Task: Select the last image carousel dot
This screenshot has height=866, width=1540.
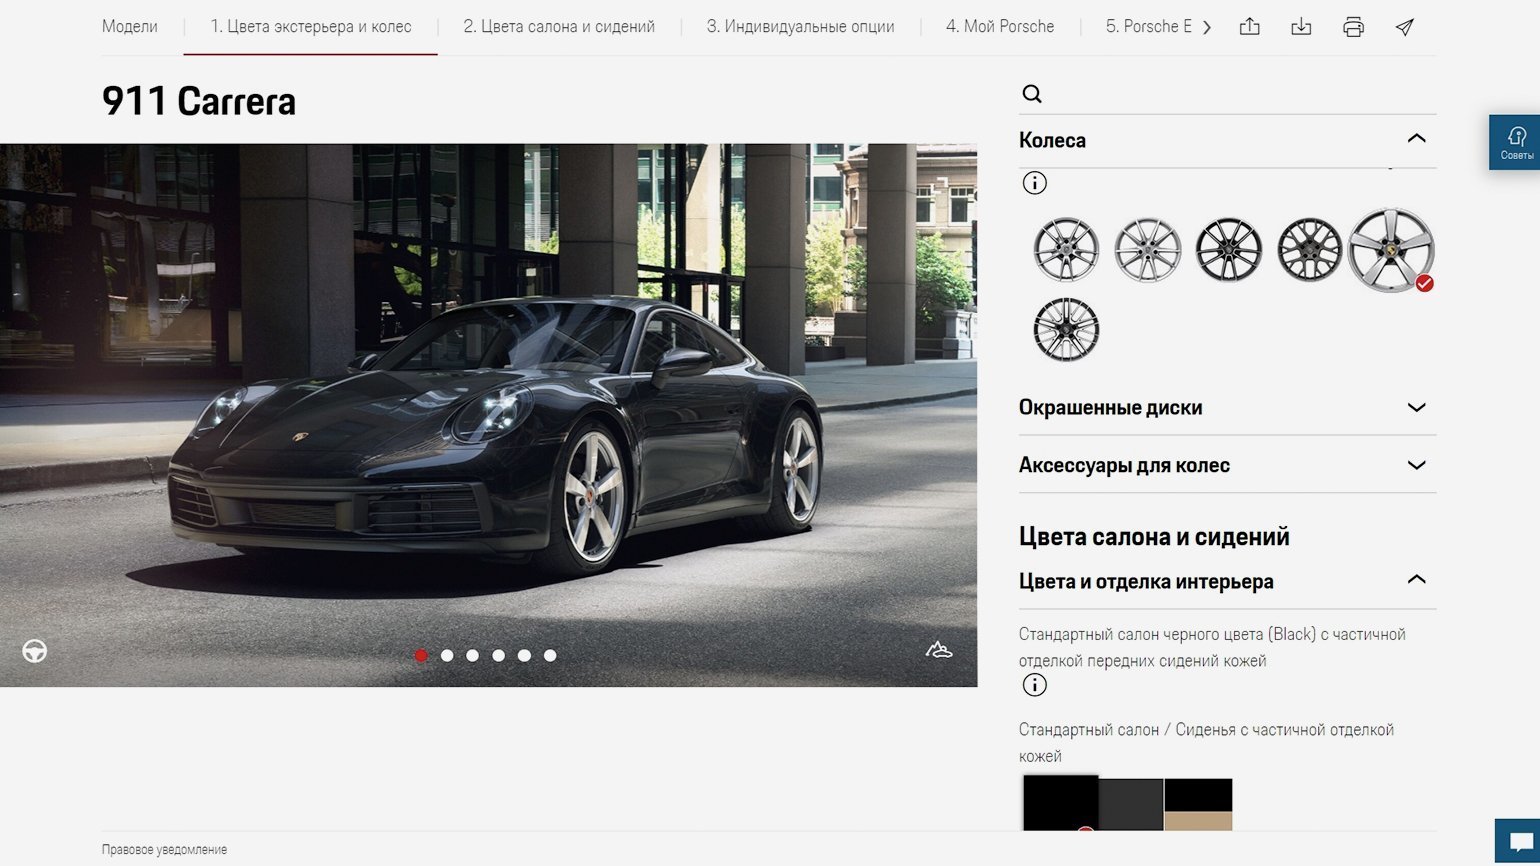Action: click(550, 656)
